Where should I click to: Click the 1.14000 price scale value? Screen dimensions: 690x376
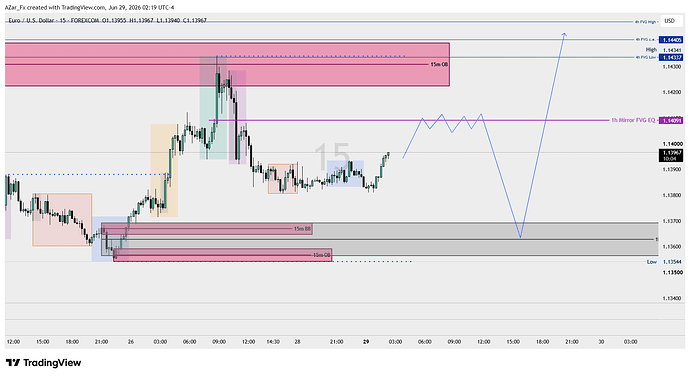672,144
